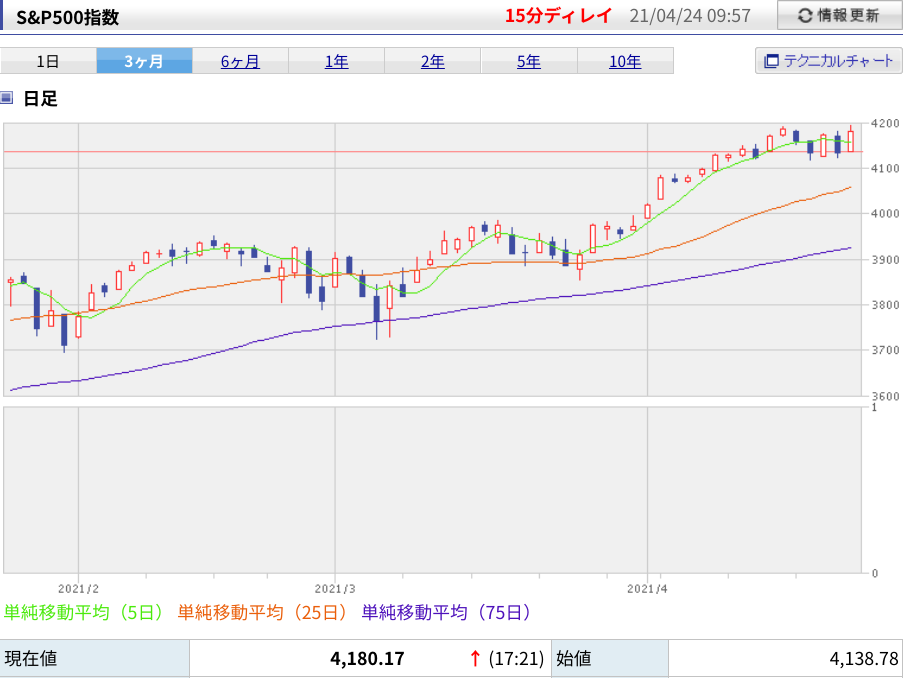Viewport: 904px width, 678px height.
Task: Click the 情報更新 refresh button
Action: [840, 16]
